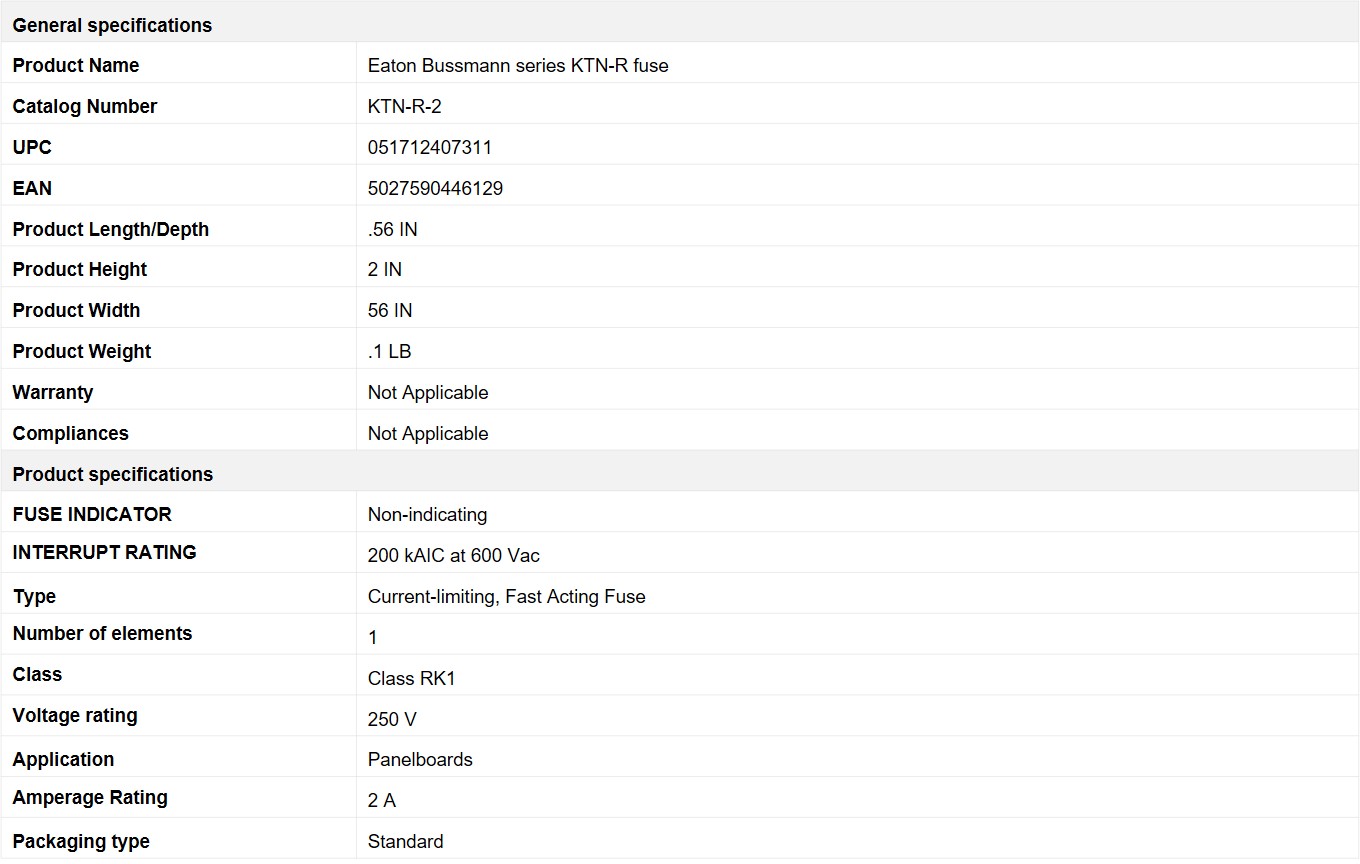Select the product name Eaton Bussmann series KTN-R fuse
This screenshot has height=864, width=1360.
click(518, 66)
